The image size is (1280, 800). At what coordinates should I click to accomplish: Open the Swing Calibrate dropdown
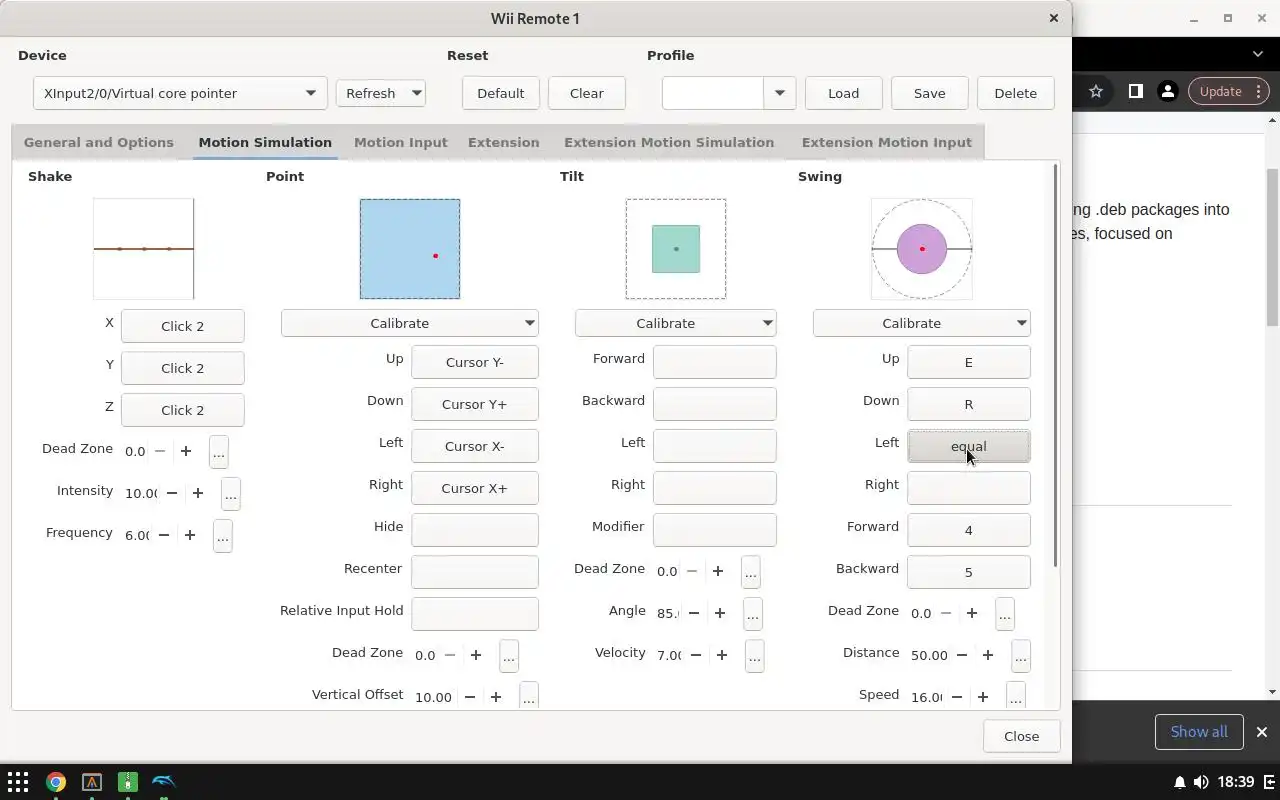click(921, 323)
